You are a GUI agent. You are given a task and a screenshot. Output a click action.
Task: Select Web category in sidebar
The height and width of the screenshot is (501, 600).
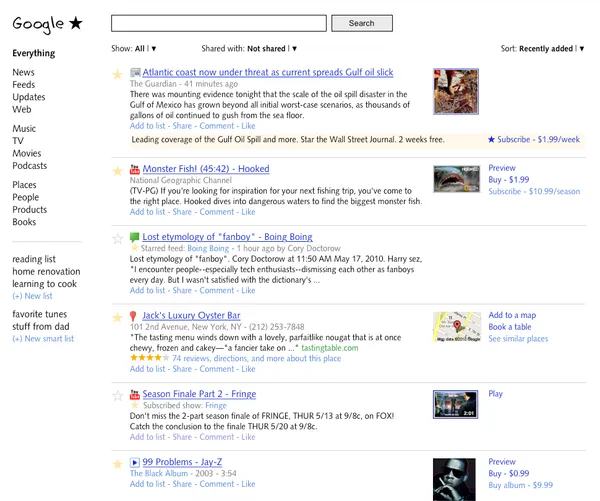tap(22, 109)
